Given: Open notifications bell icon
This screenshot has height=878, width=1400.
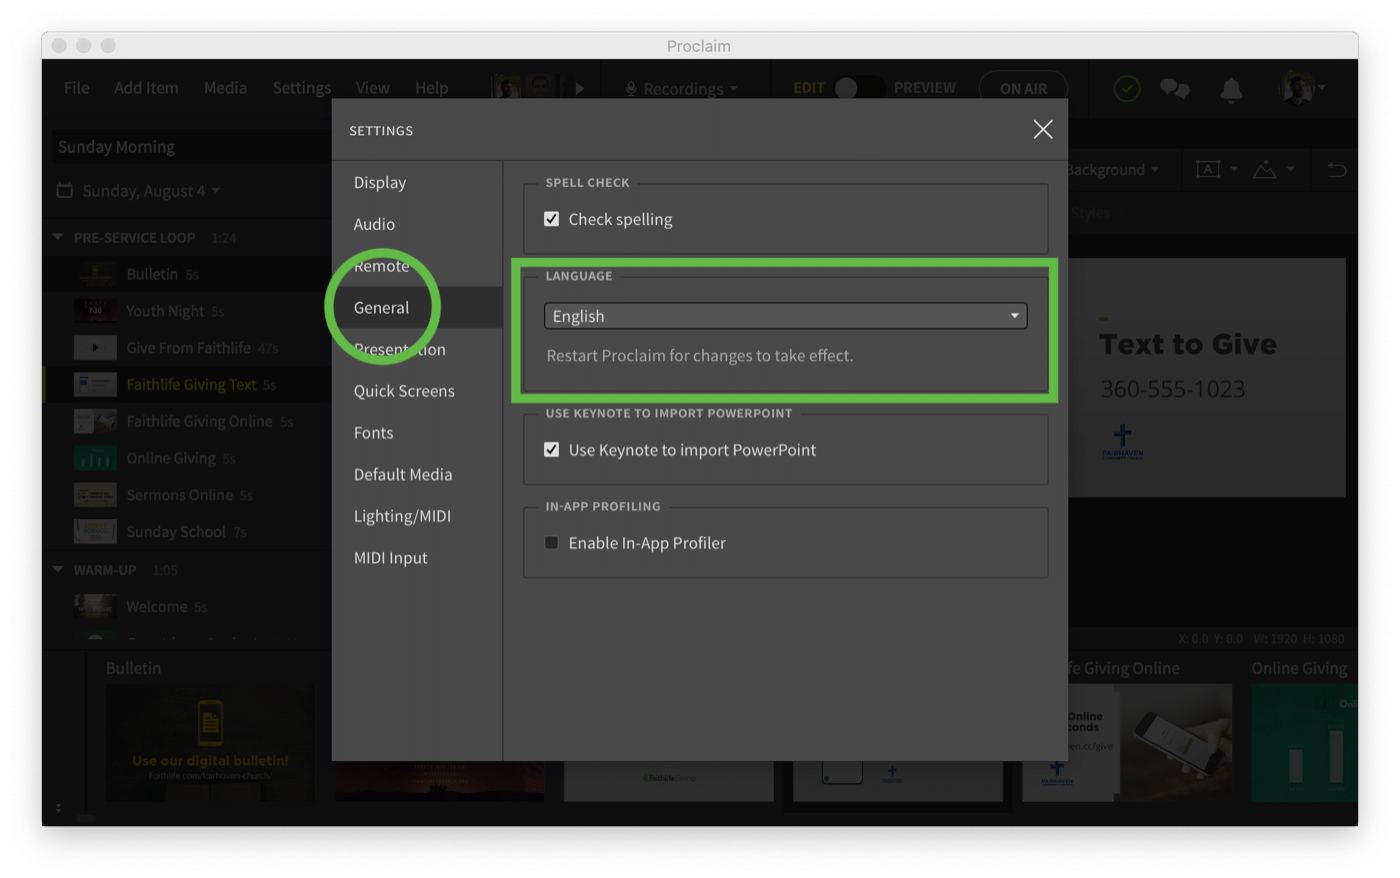Looking at the screenshot, I should (x=1231, y=89).
